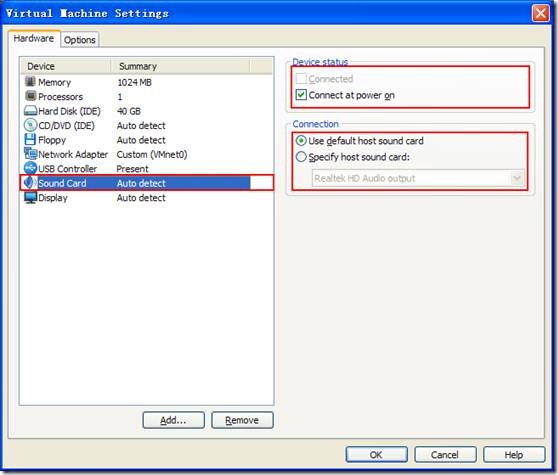Open Help for this dialog
The image size is (558, 475).
(x=514, y=454)
